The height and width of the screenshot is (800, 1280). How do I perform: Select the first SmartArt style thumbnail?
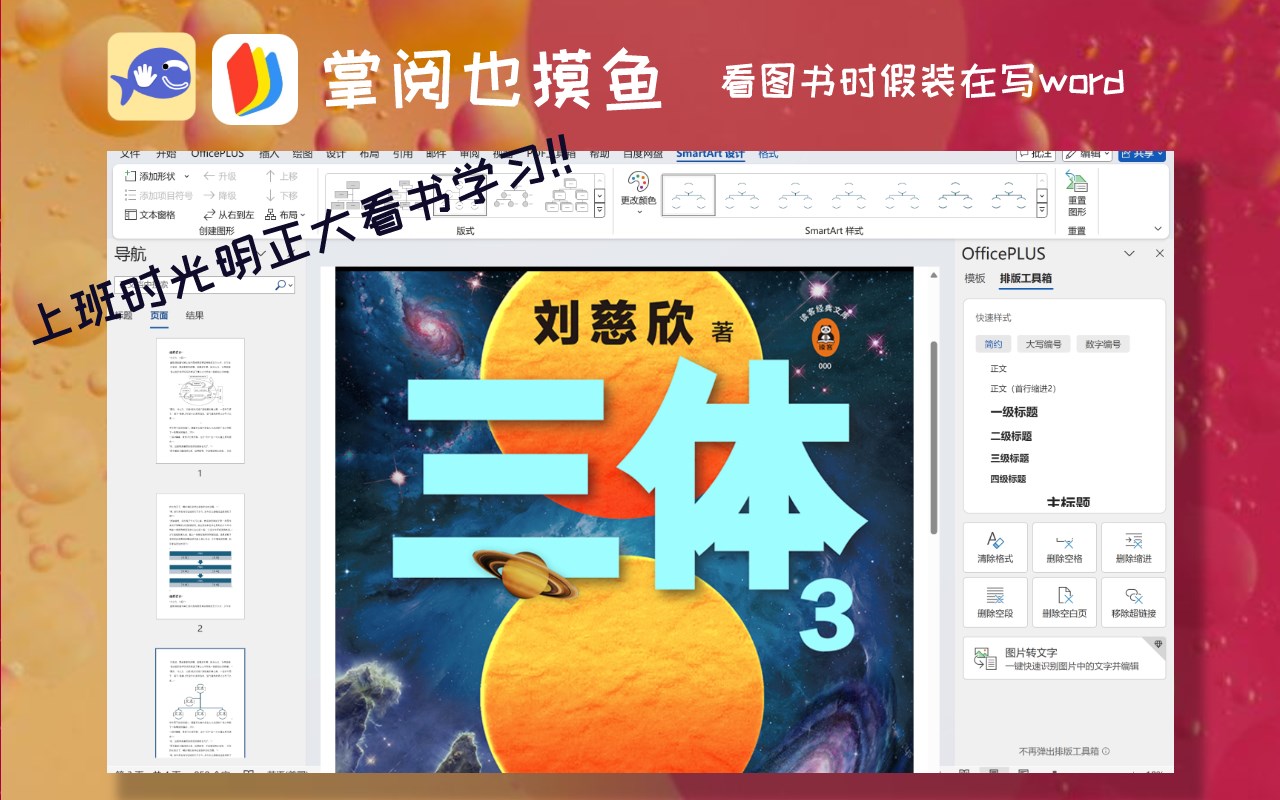(x=689, y=195)
